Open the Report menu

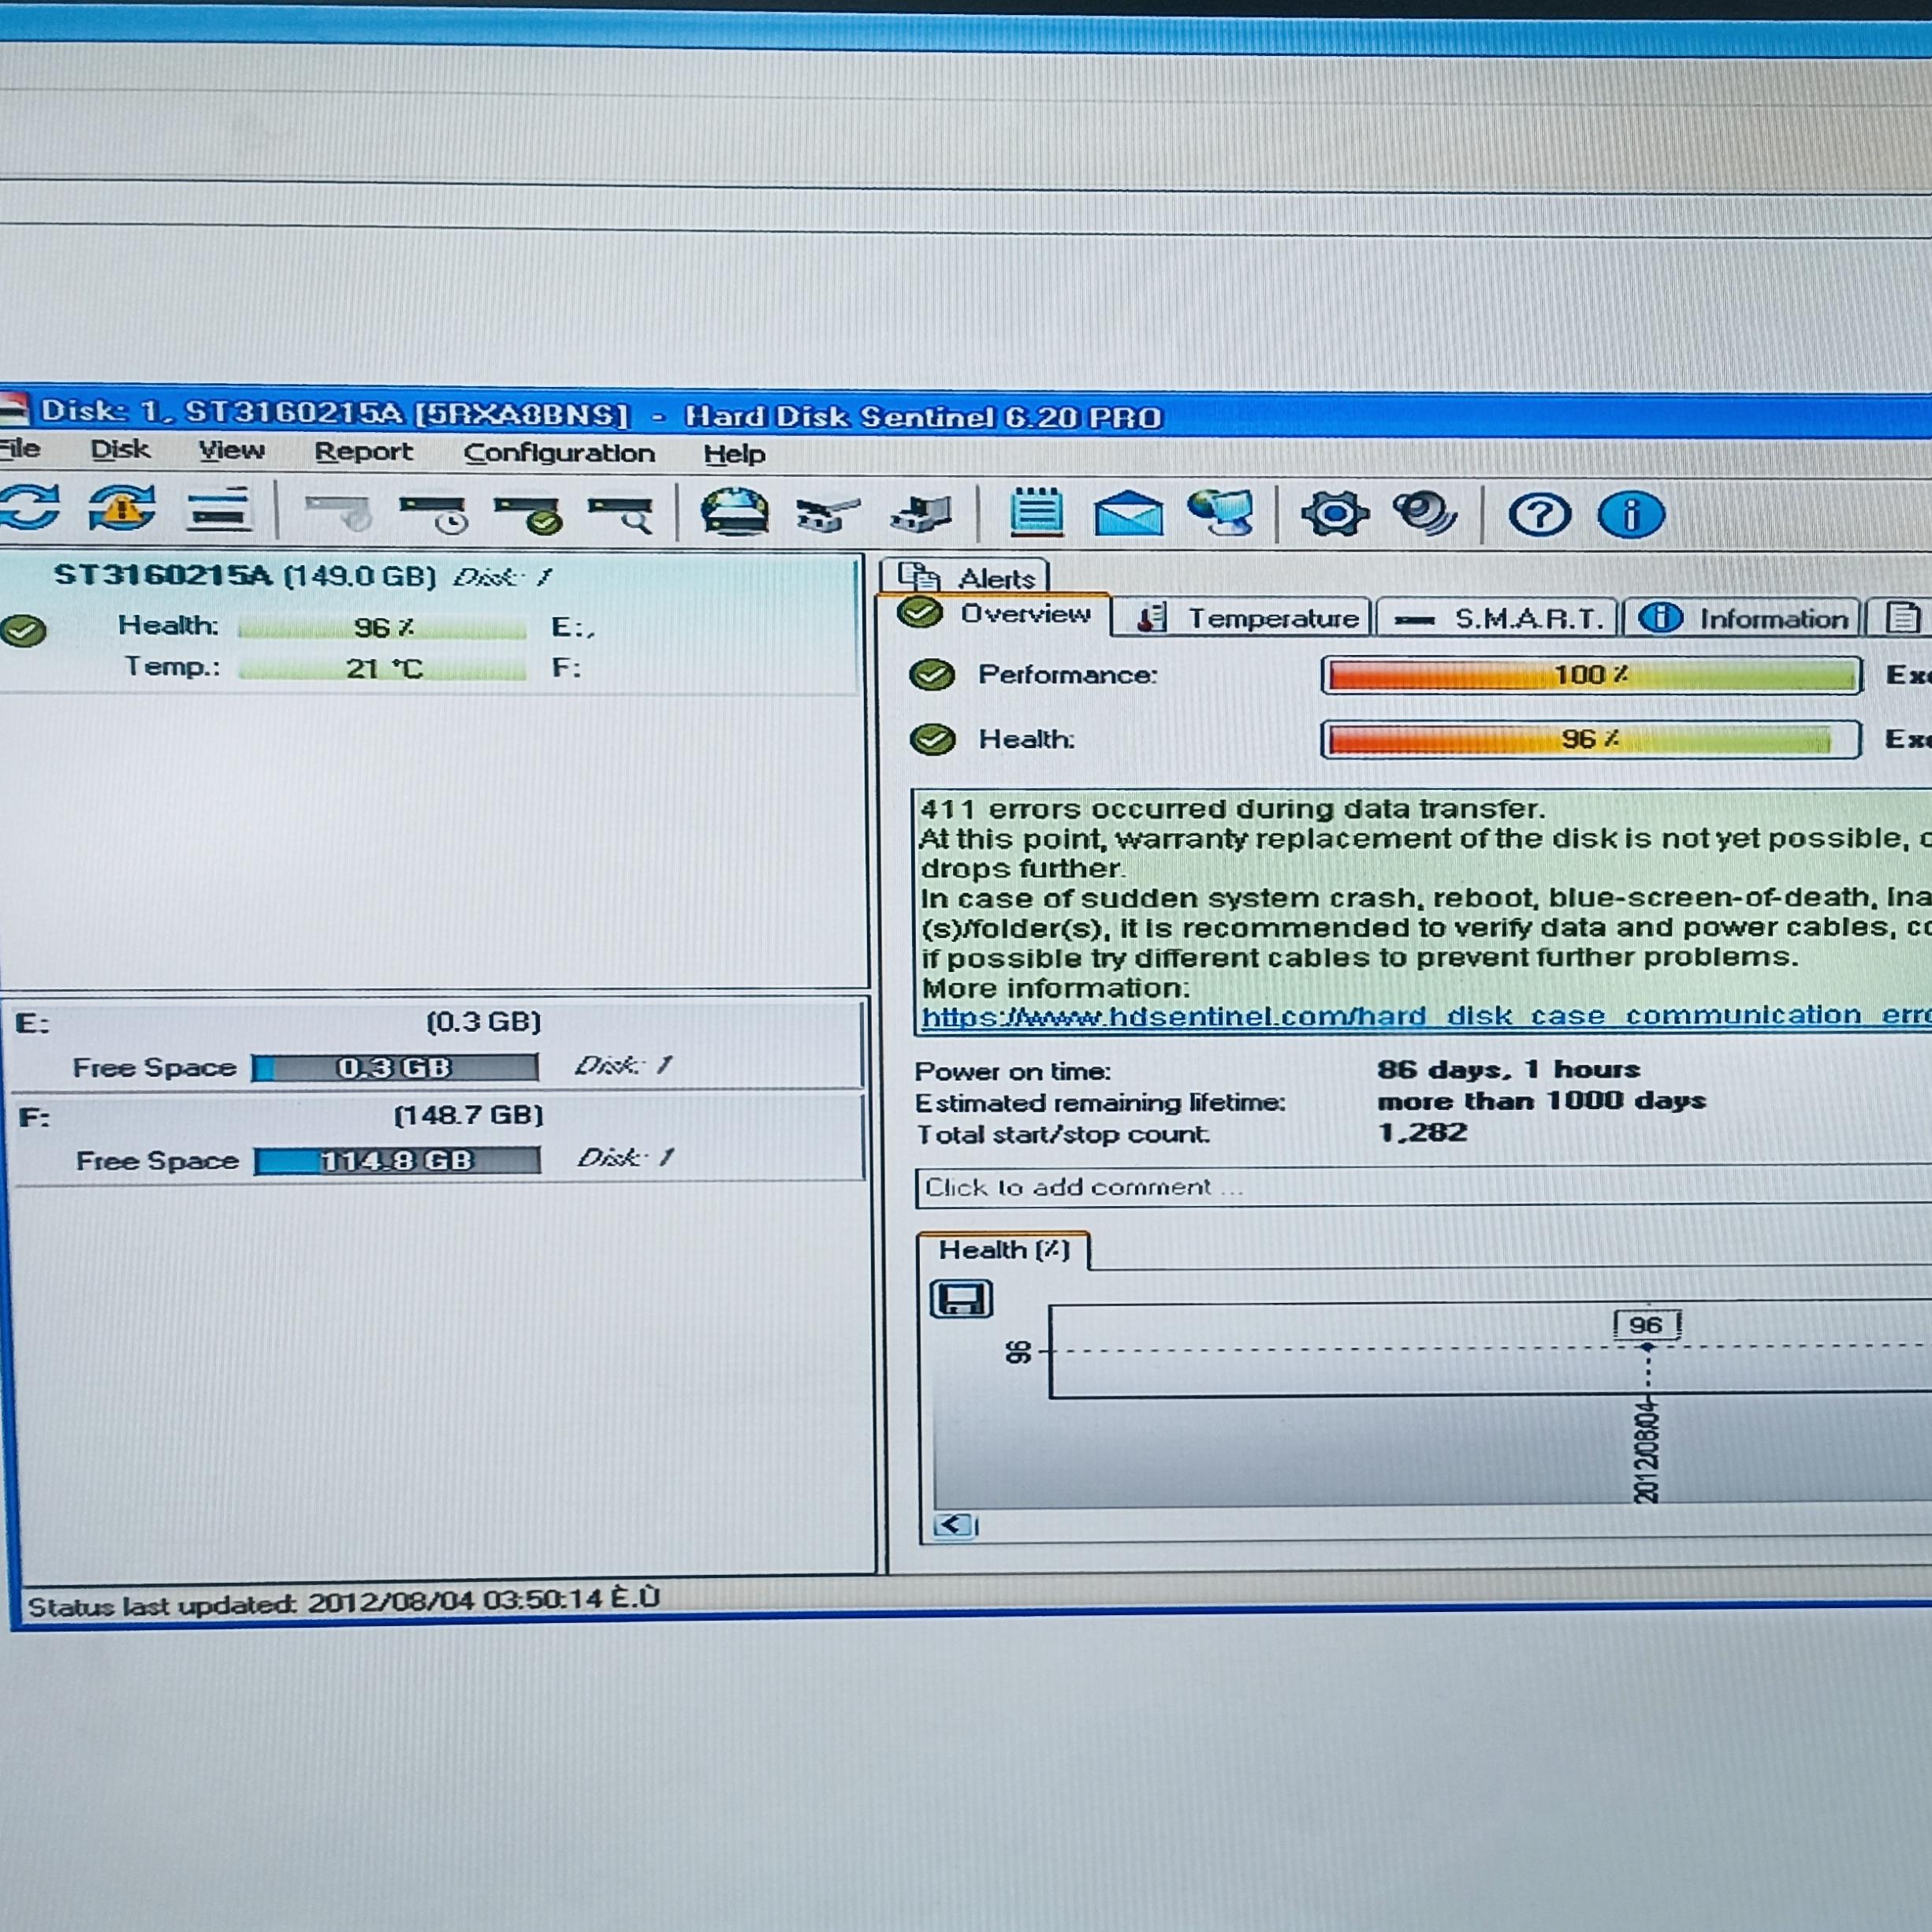(x=363, y=452)
